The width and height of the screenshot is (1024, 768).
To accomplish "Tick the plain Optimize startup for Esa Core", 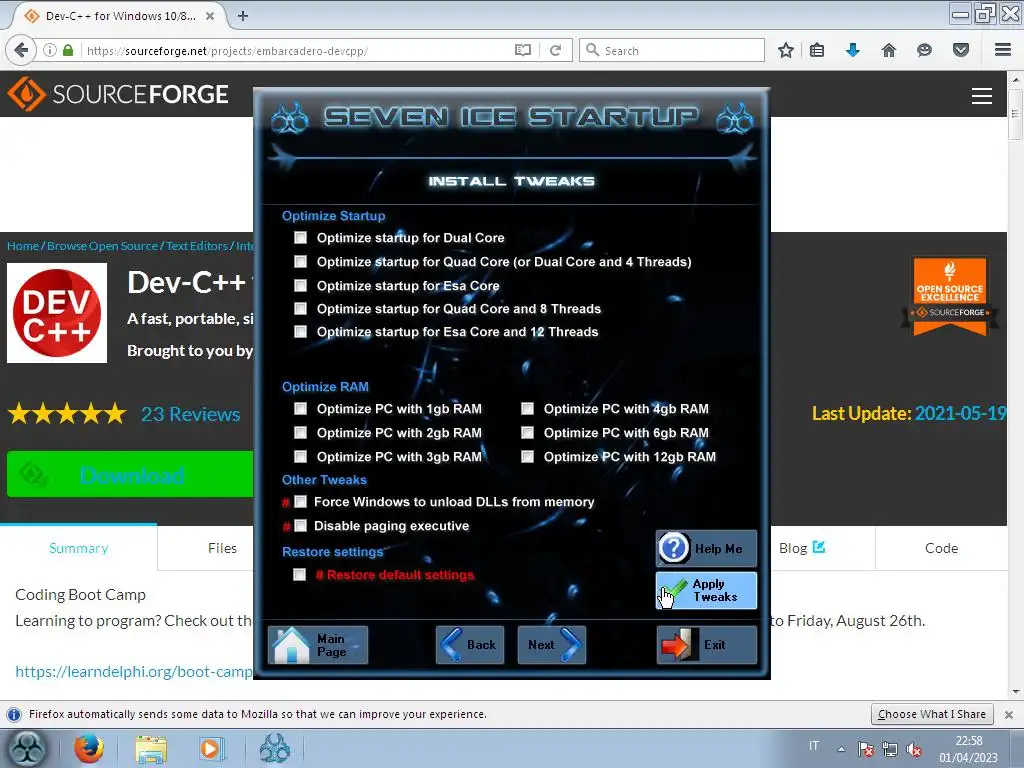I will pyautogui.click(x=300, y=285).
